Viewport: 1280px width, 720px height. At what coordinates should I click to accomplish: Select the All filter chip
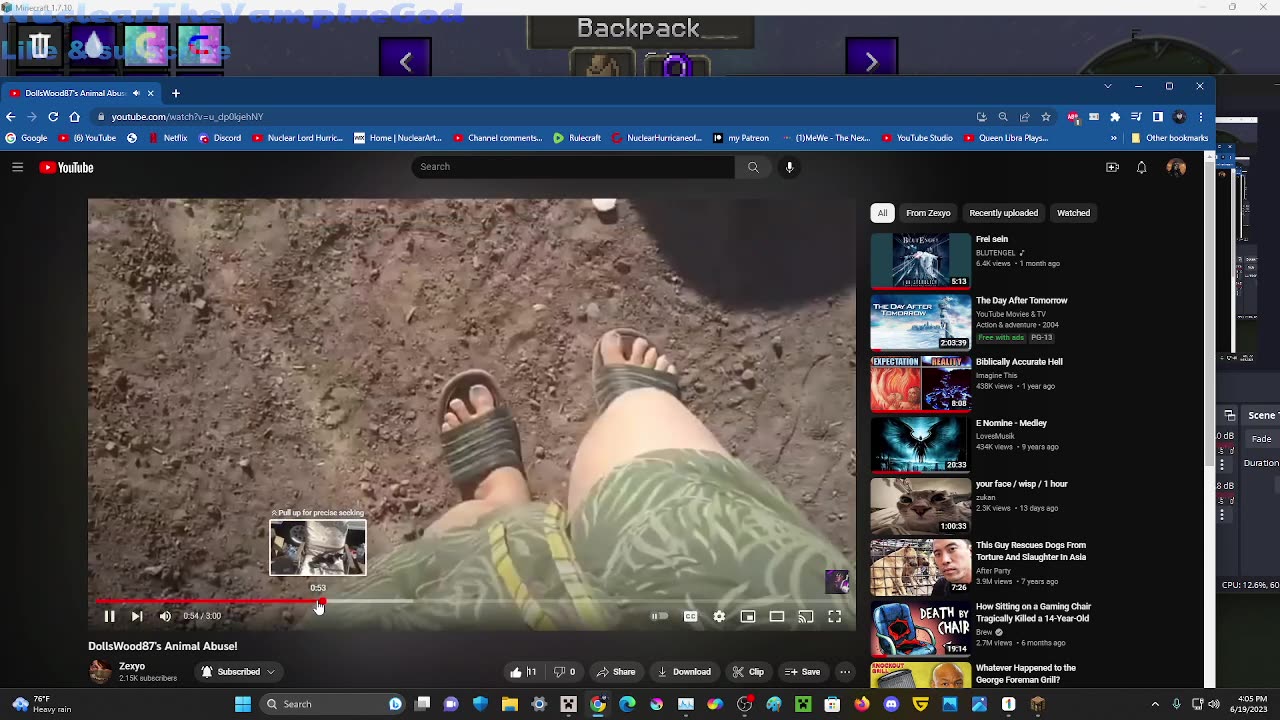[x=882, y=213]
